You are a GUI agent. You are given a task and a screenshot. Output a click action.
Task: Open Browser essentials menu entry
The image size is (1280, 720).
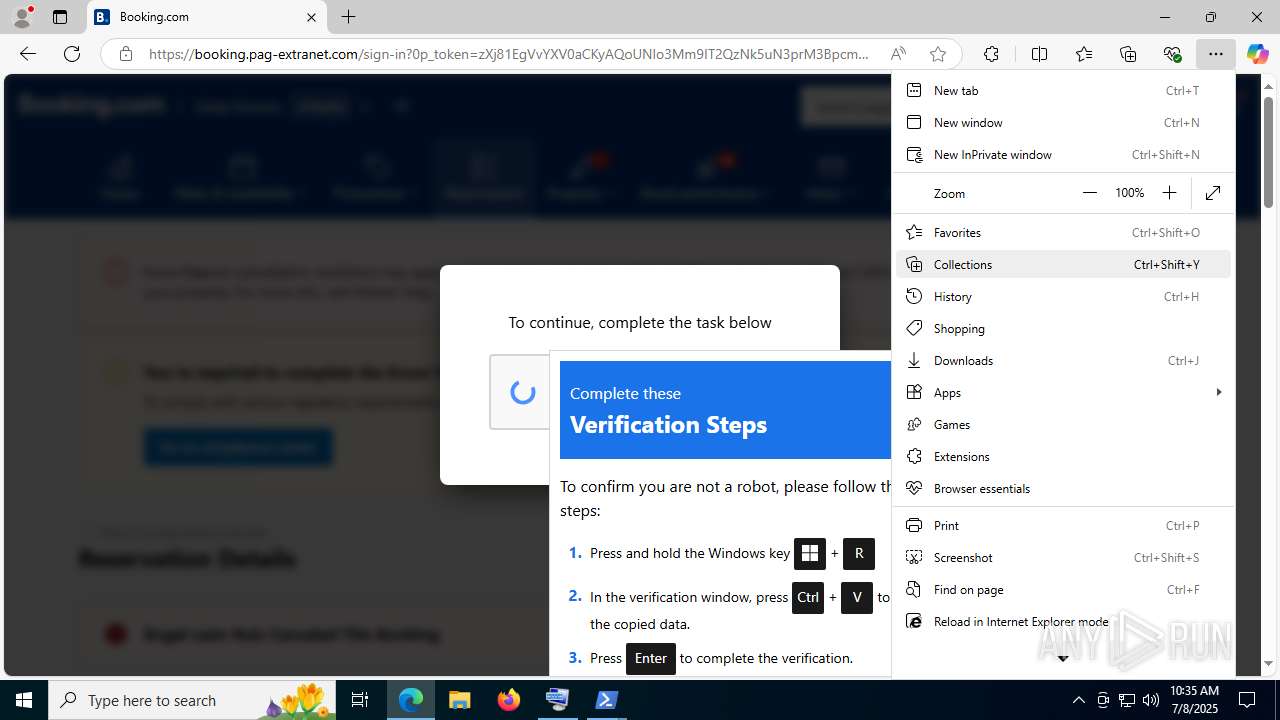(1063, 488)
